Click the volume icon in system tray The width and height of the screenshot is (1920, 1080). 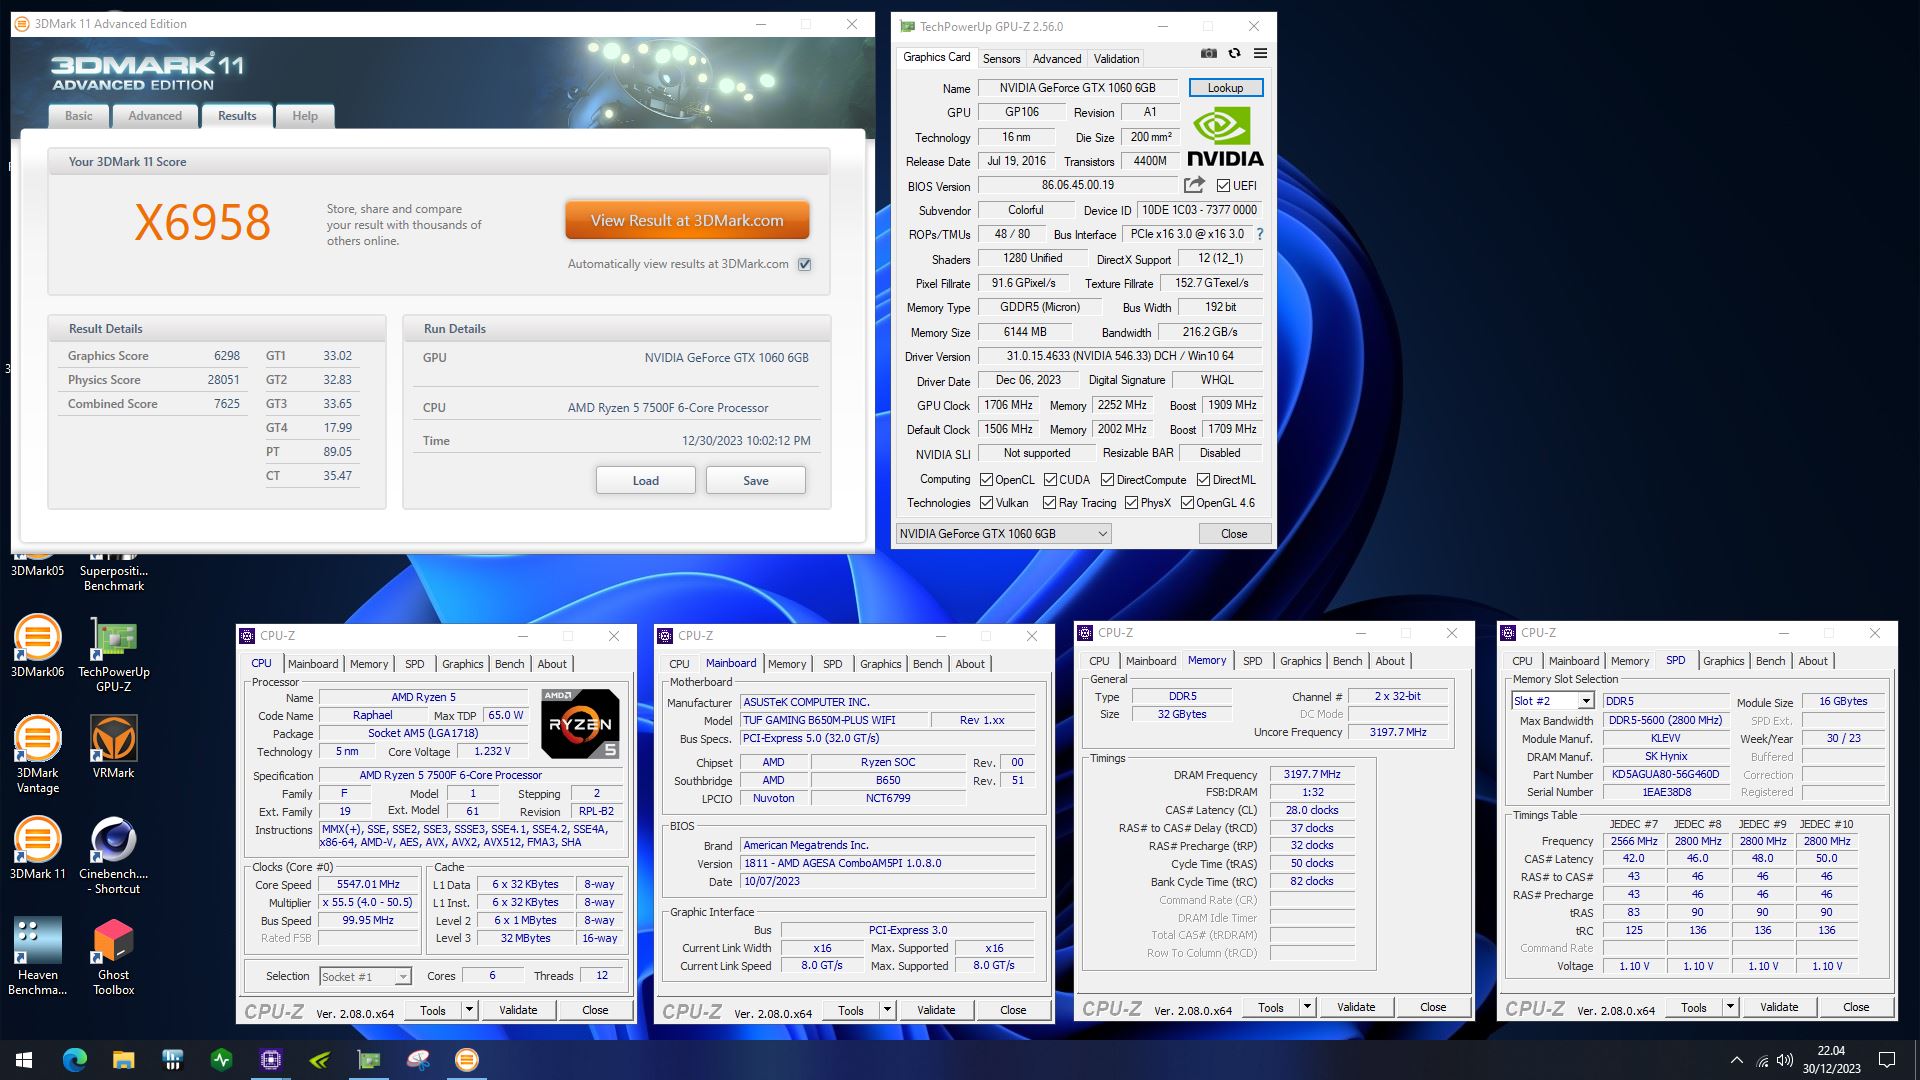point(1785,1060)
